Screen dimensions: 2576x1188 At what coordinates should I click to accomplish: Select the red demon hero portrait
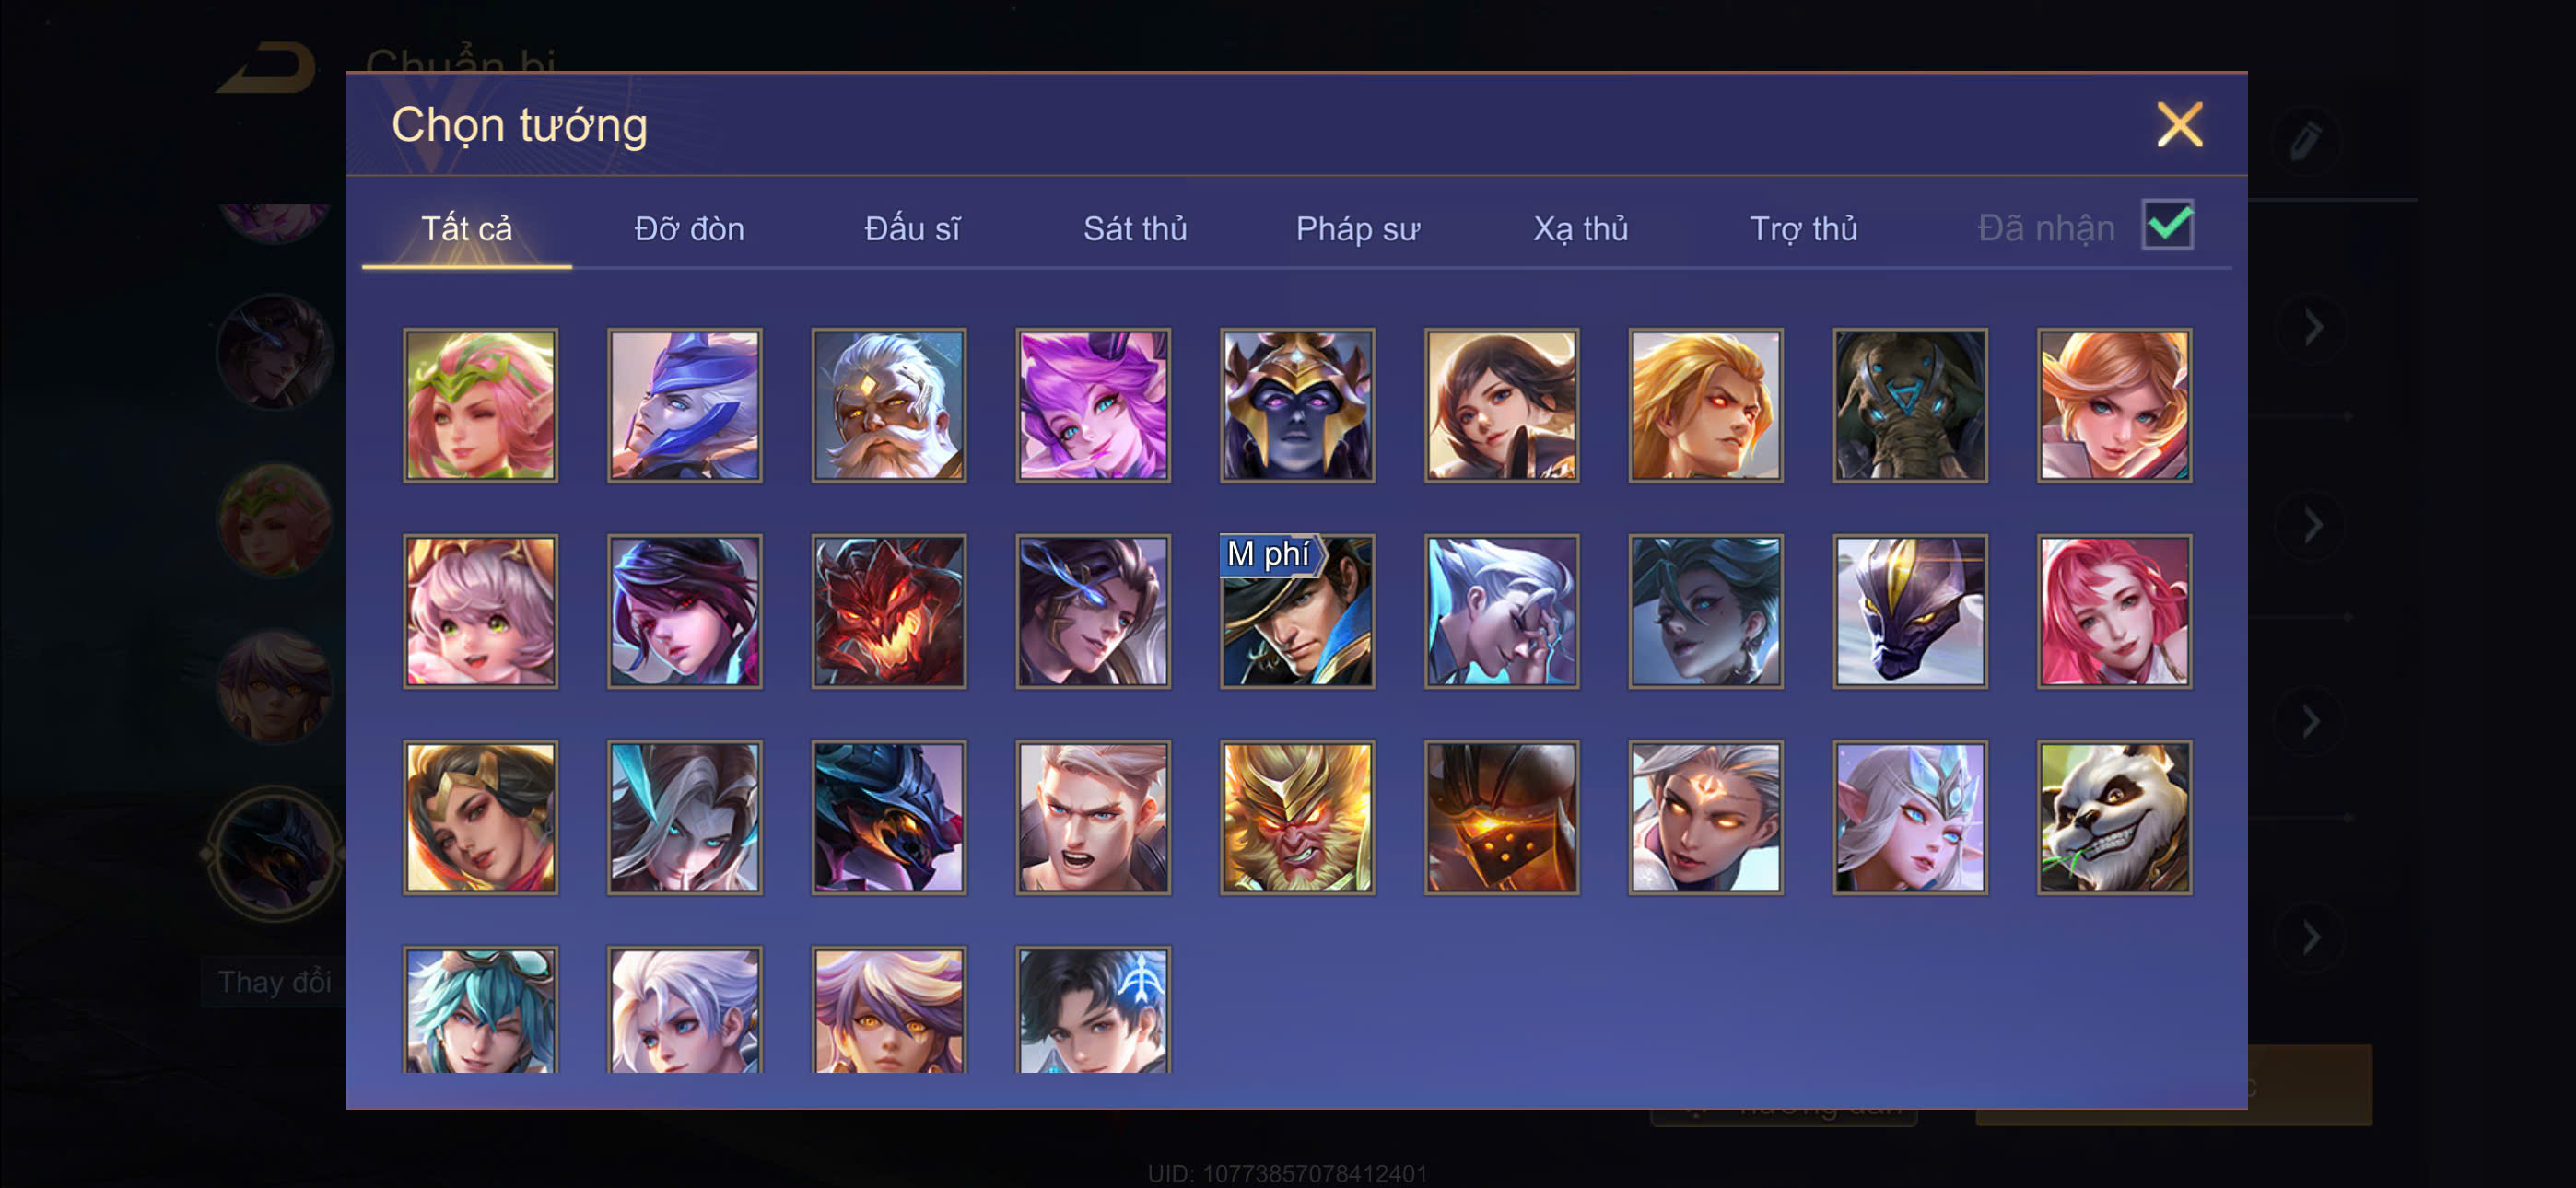point(889,611)
